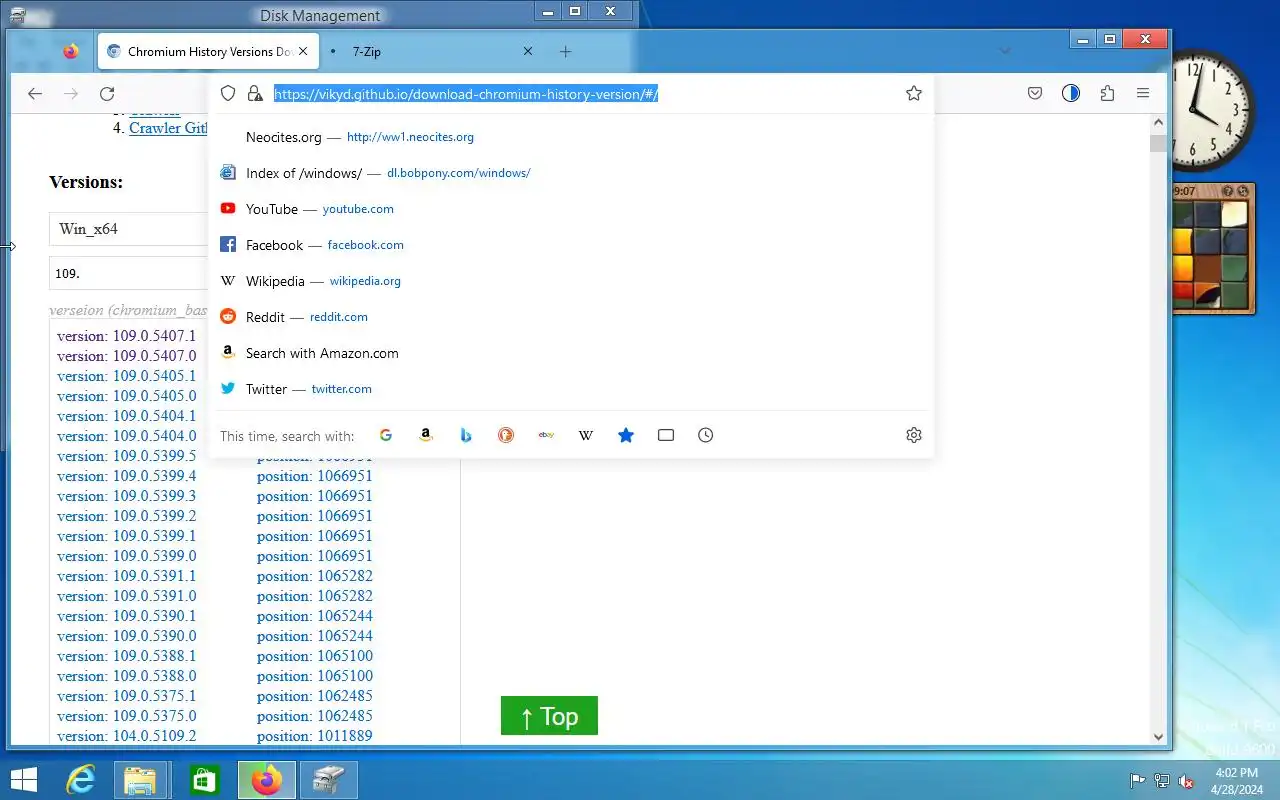Click the shield tracking protection icon
Image resolution: width=1280 pixels, height=800 pixels.
(x=228, y=93)
